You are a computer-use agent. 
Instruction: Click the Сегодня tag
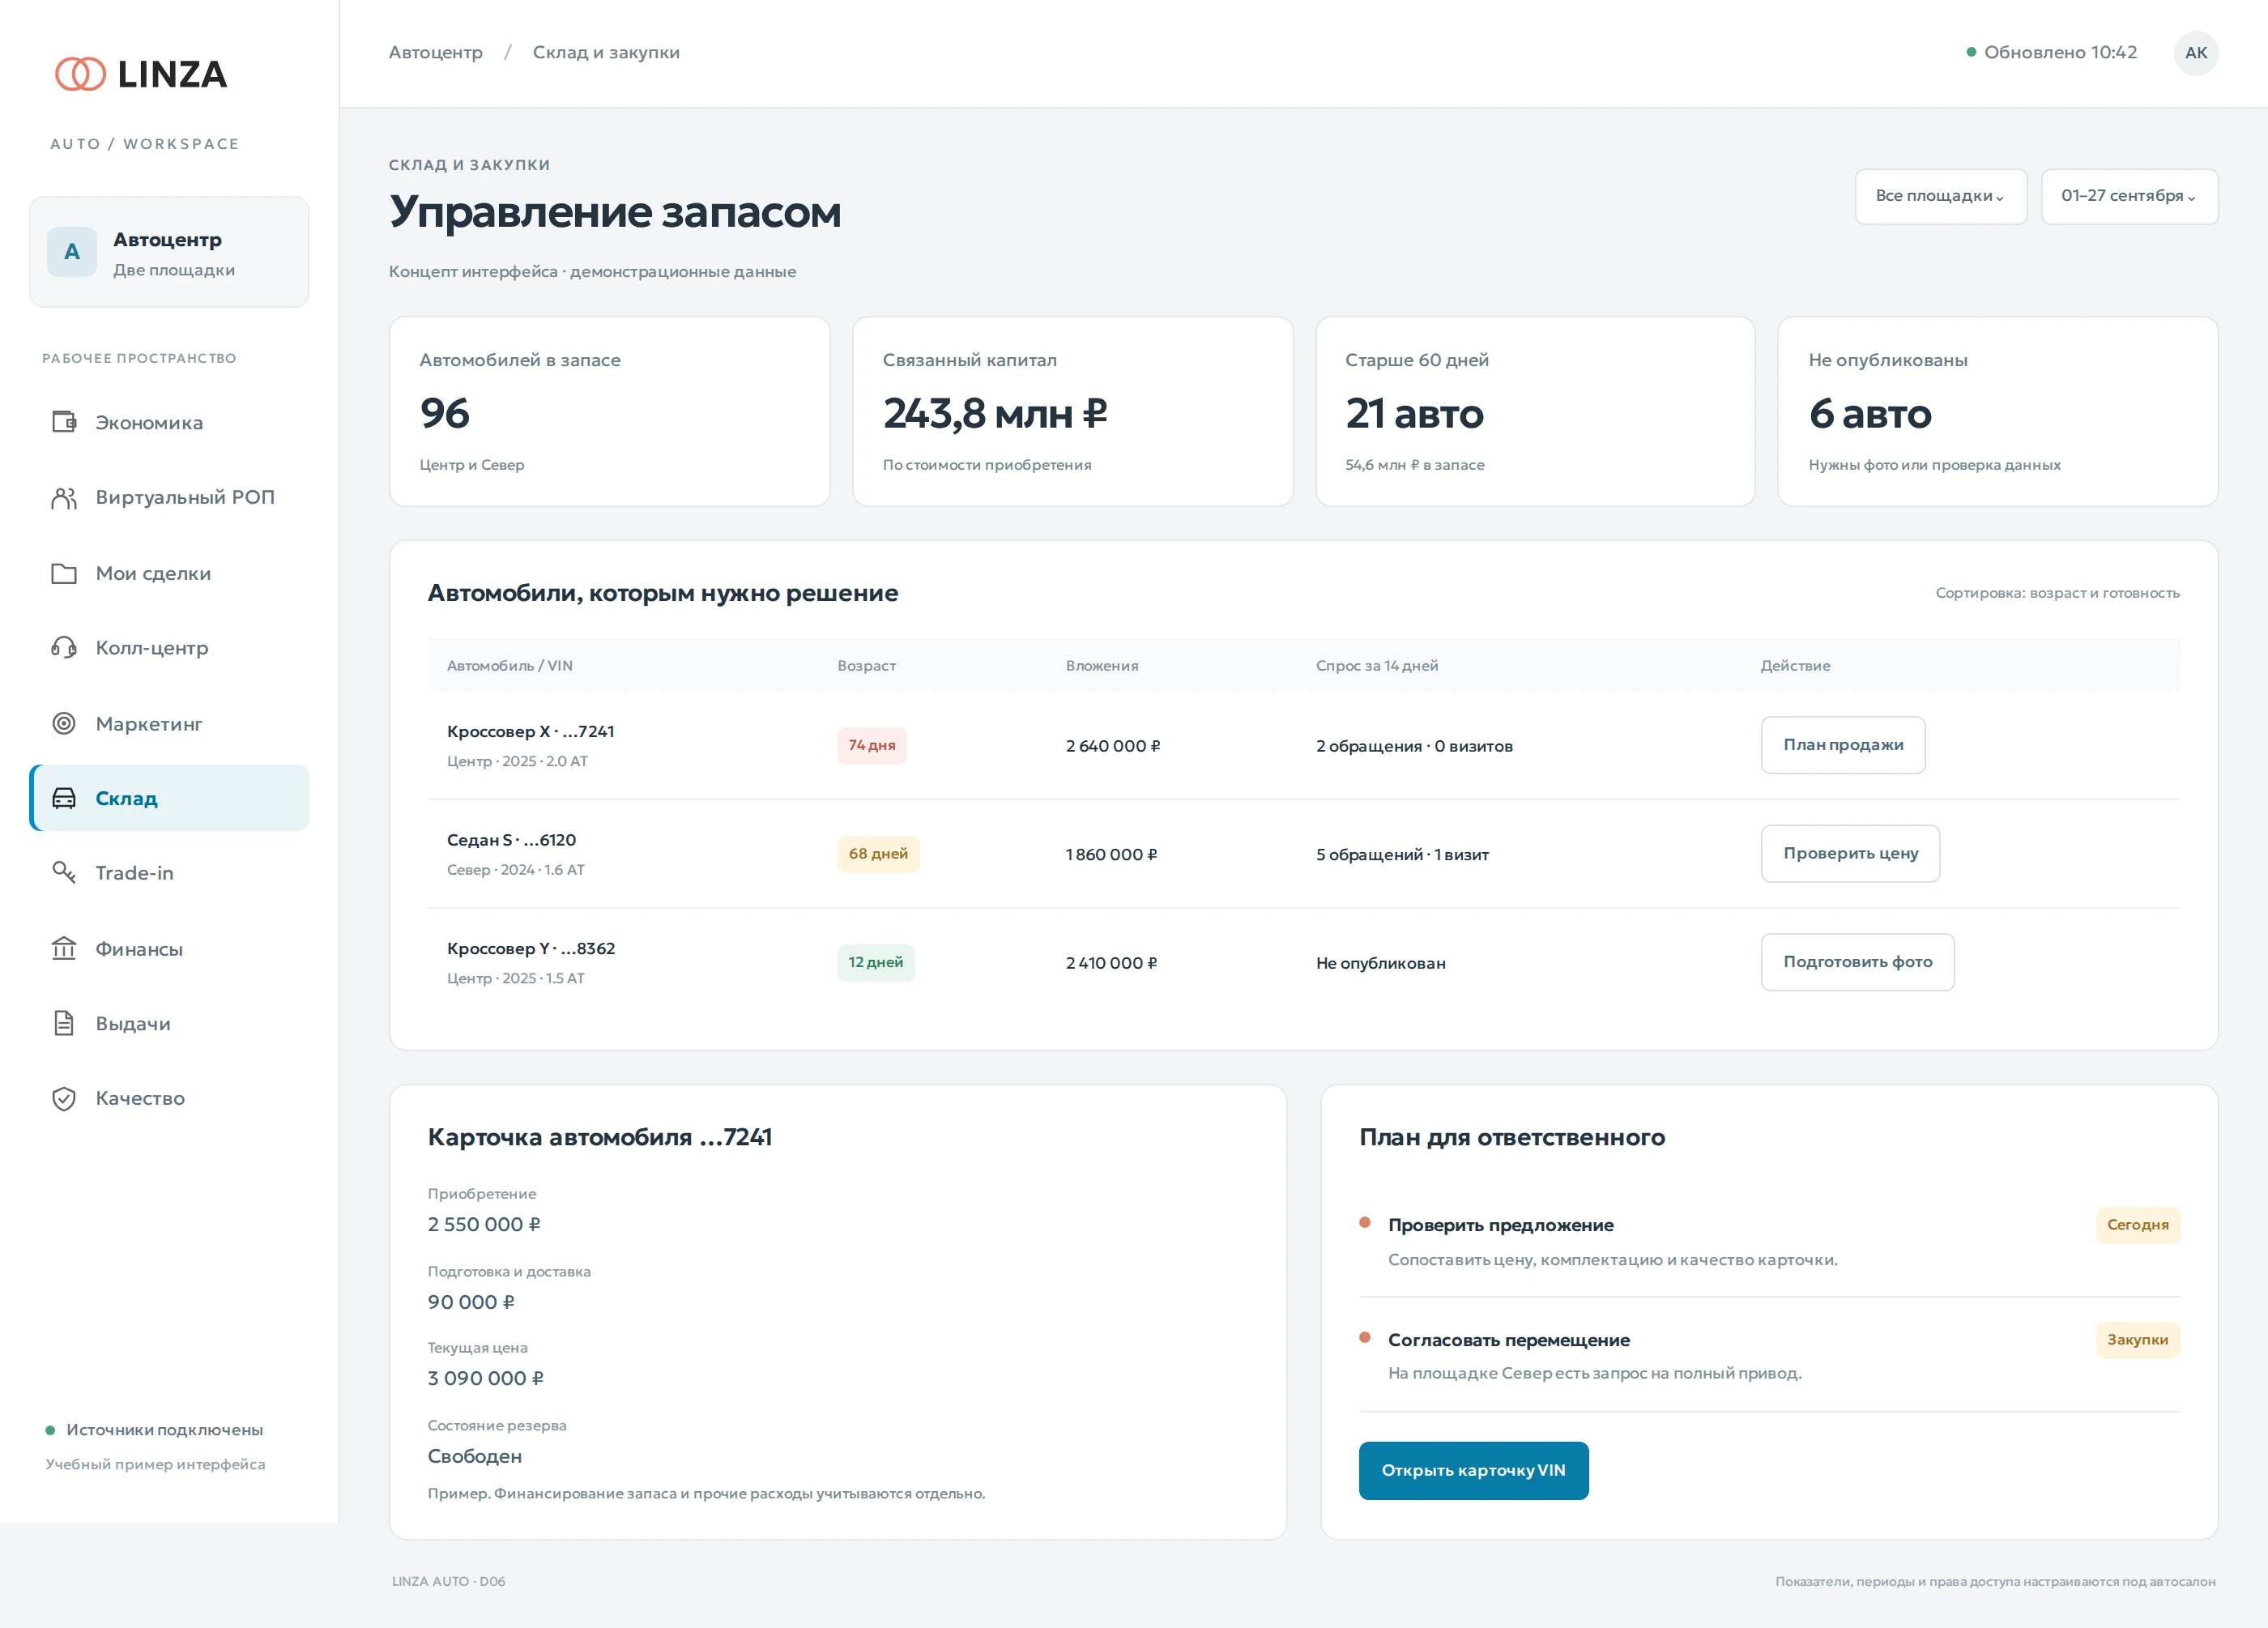pos(2137,1225)
